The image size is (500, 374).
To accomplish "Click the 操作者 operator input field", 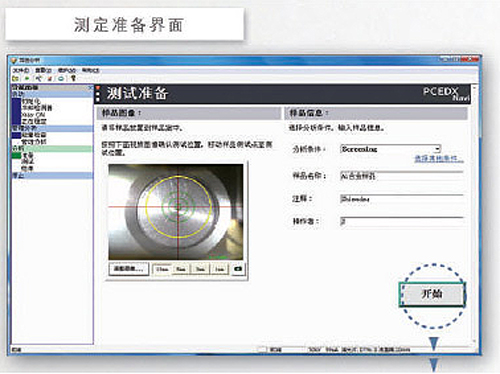I will click(x=401, y=221).
